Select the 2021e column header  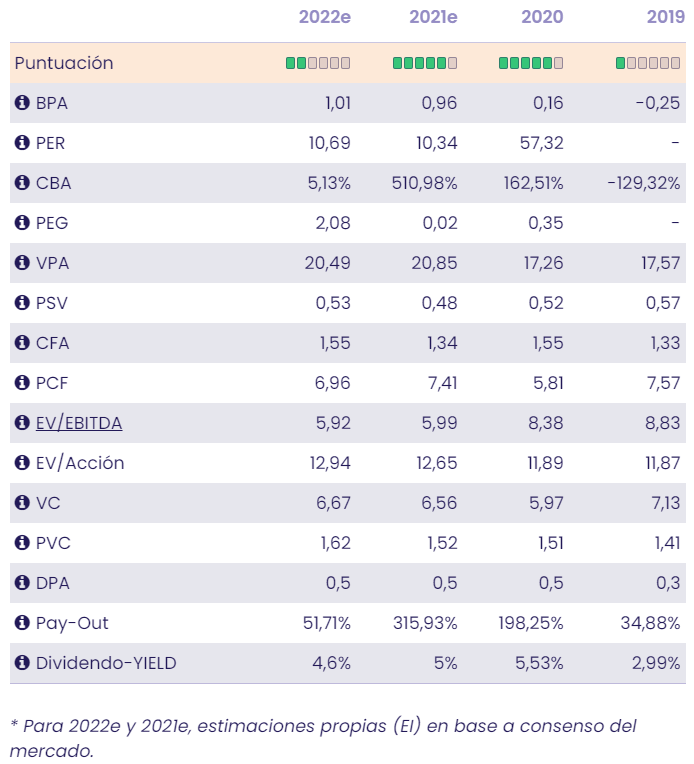coord(433,17)
